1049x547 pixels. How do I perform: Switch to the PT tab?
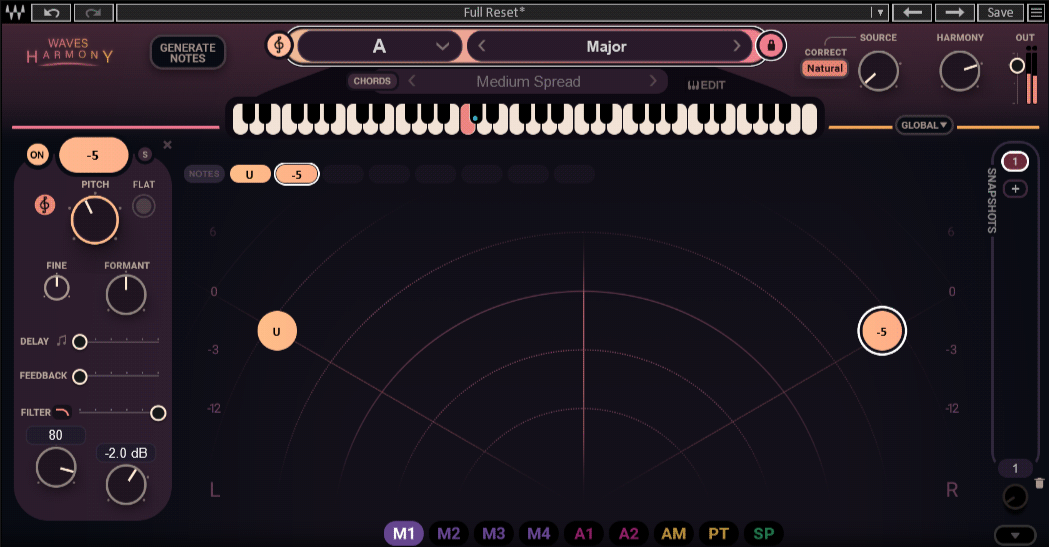[x=719, y=534]
